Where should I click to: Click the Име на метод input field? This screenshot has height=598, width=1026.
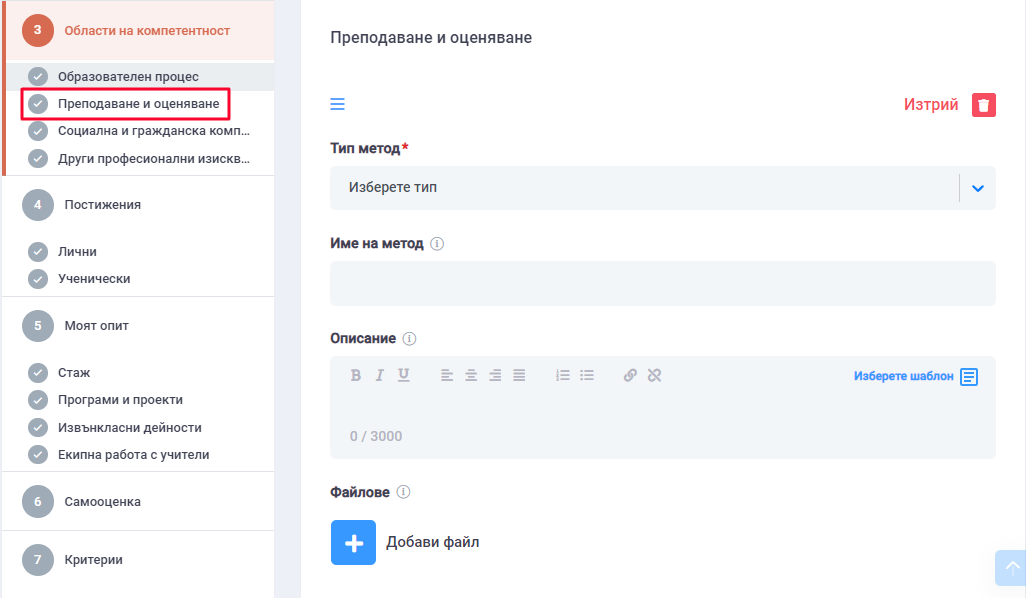[662, 283]
